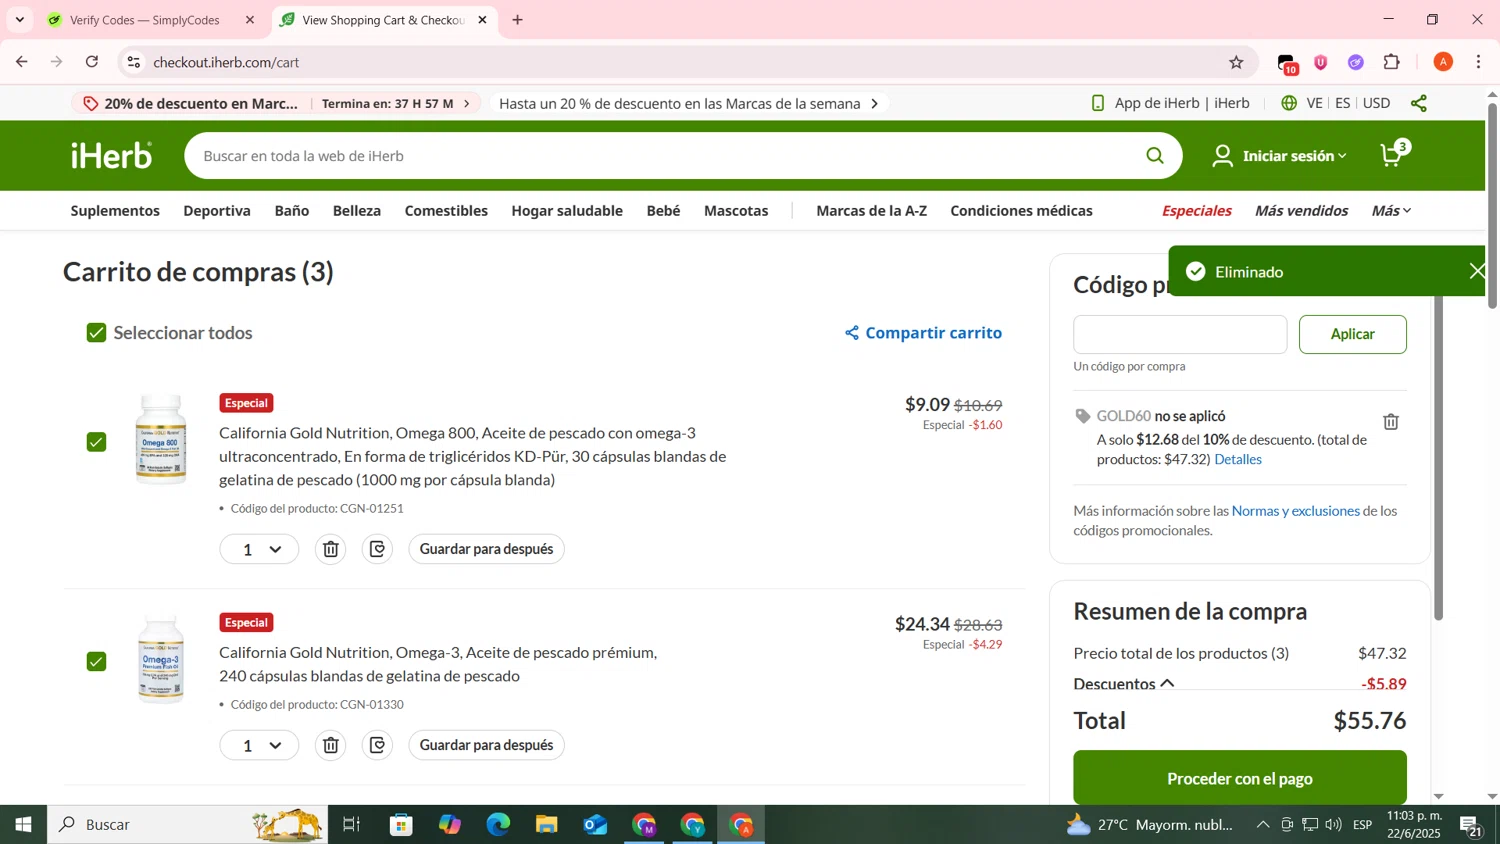1500x844 pixels.
Task: Click the iHerb logo
Action: point(111,155)
